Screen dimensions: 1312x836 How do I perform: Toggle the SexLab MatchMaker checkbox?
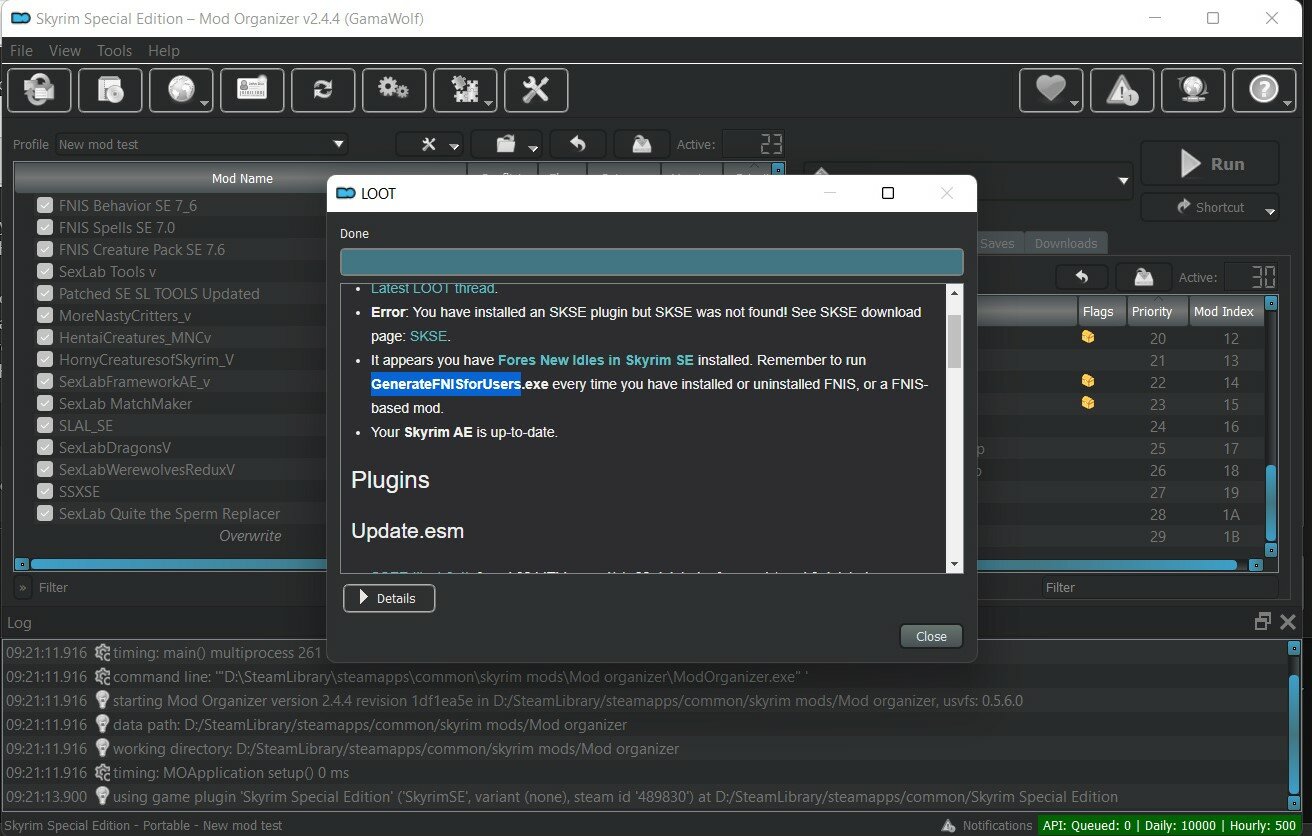click(45, 403)
